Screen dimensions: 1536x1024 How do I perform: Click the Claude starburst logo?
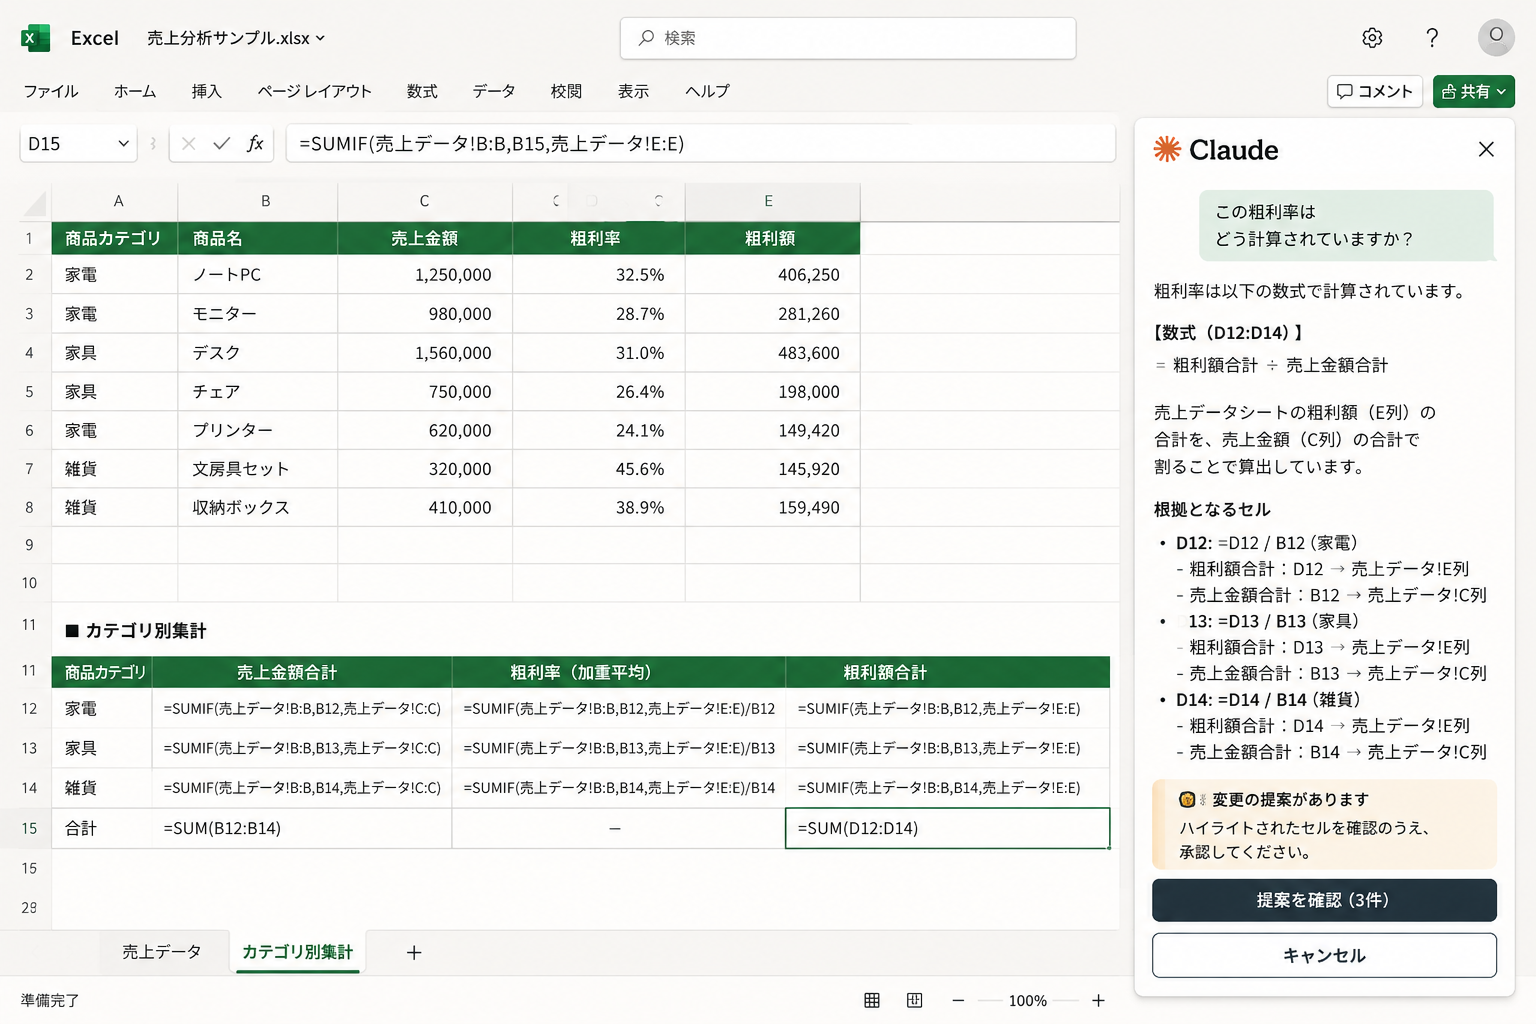pyautogui.click(x=1167, y=149)
